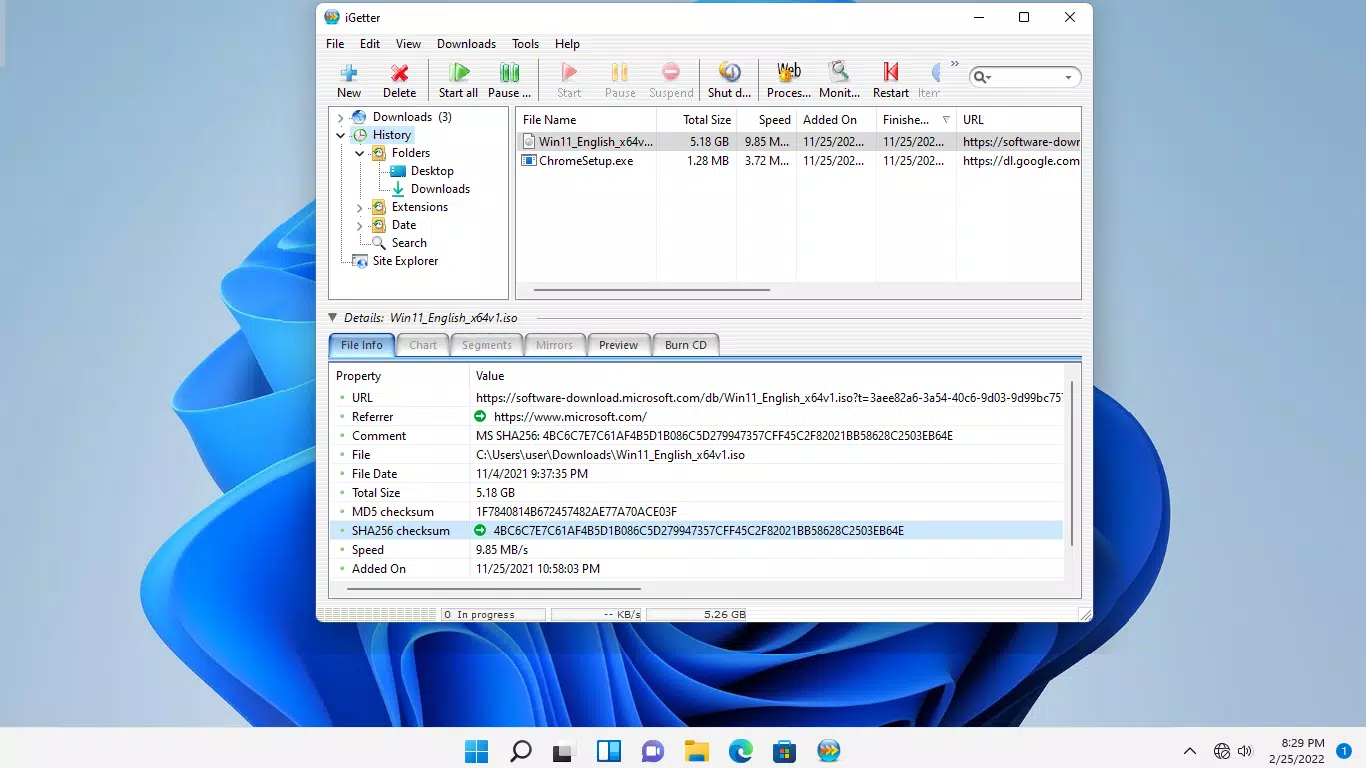The image size is (1366, 768).
Task: Select the Downloads folder under Folders
Action: 440,189
